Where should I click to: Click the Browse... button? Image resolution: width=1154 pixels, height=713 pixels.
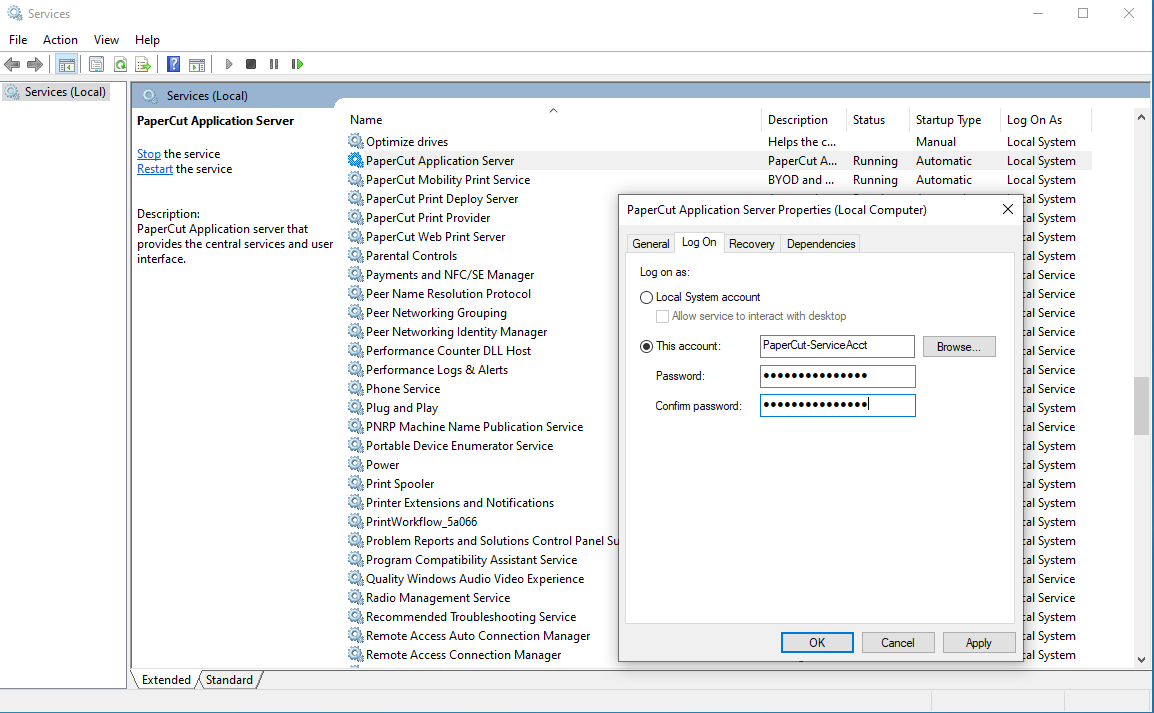point(958,347)
